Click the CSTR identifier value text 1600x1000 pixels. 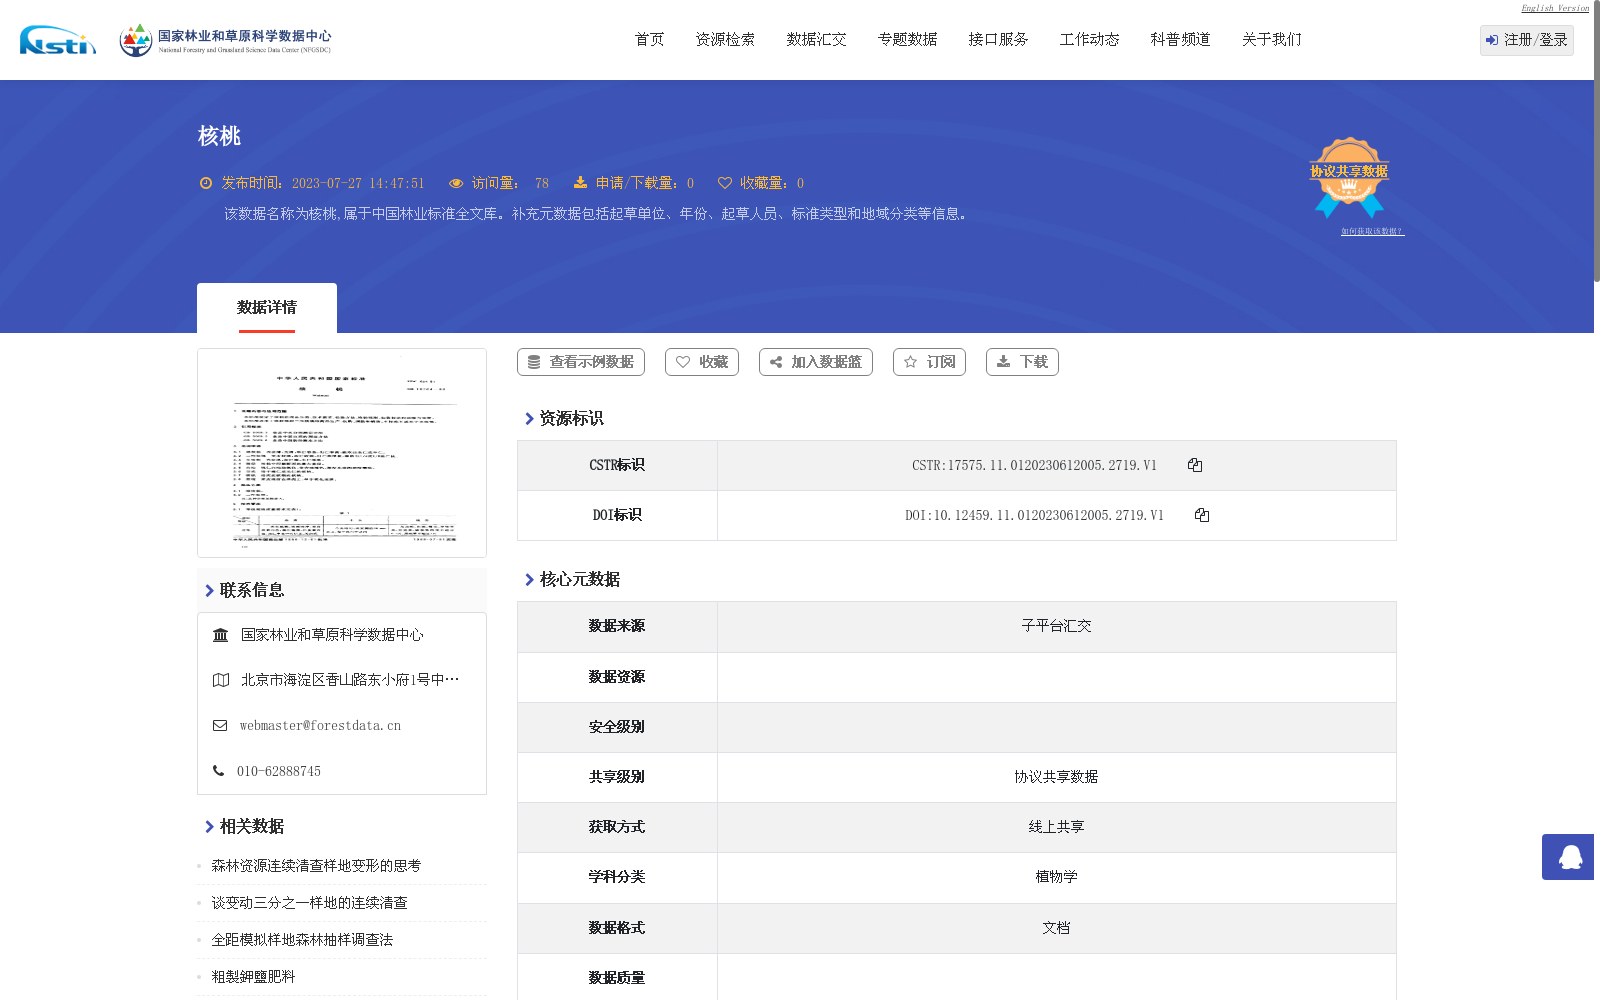pyautogui.click(x=1034, y=465)
